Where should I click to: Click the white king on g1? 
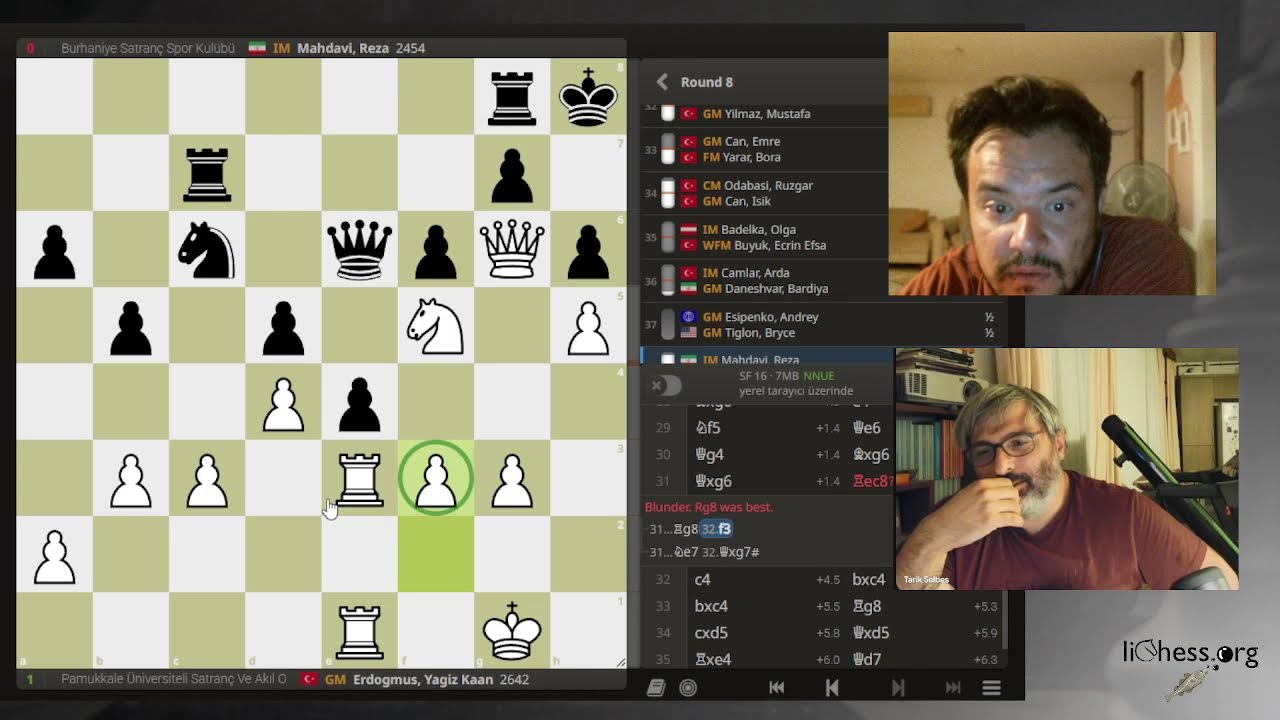point(512,630)
